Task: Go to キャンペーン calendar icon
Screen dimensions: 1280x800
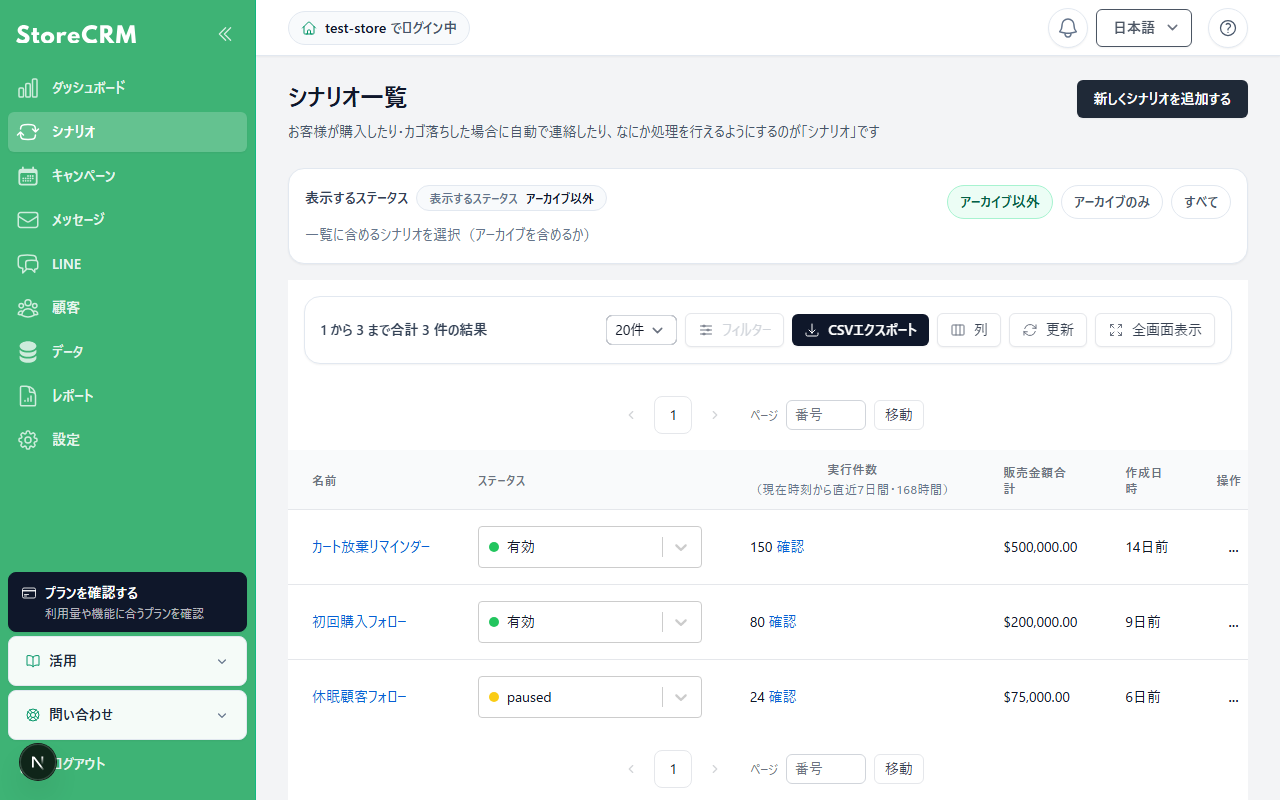Action: pos(28,176)
